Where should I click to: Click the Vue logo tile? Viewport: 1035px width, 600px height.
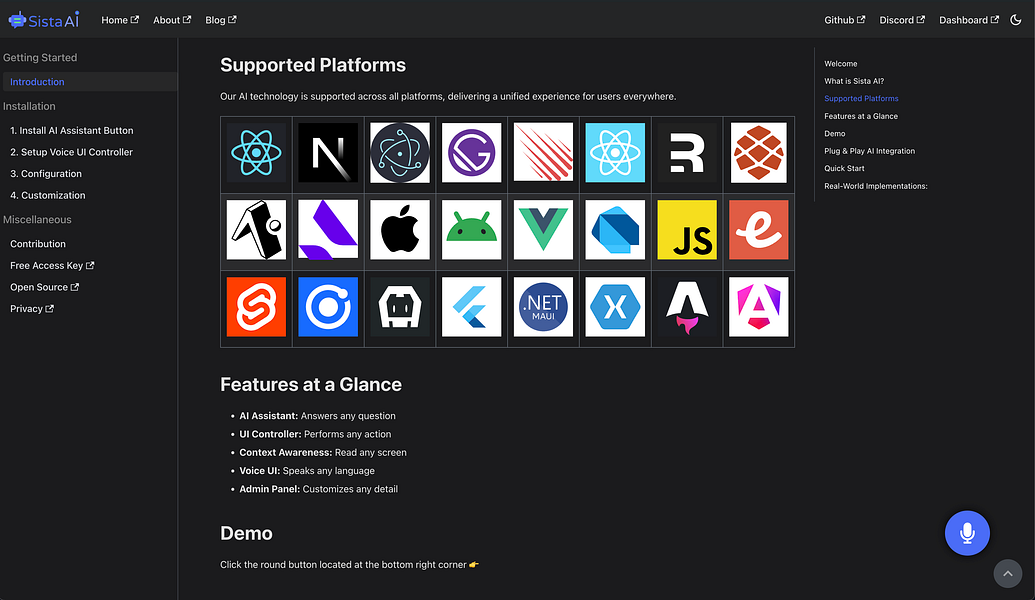click(x=543, y=230)
